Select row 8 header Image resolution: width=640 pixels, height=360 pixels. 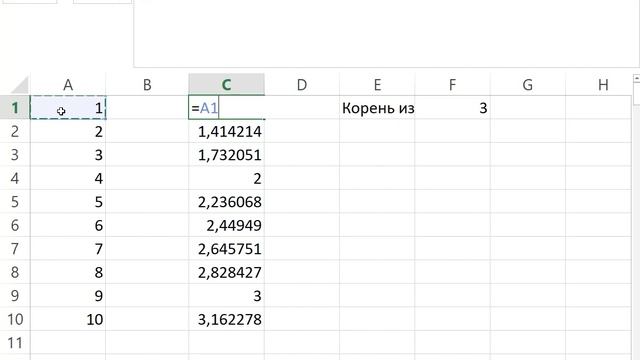pos(15,272)
